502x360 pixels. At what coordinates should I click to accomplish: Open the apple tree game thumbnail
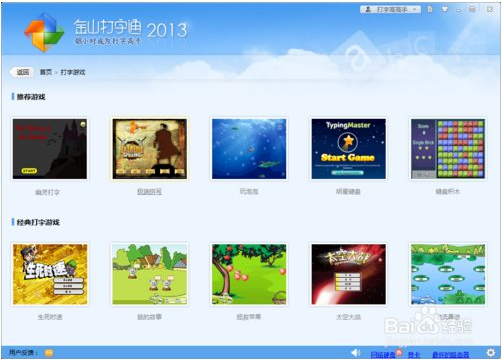tap(249, 274)
